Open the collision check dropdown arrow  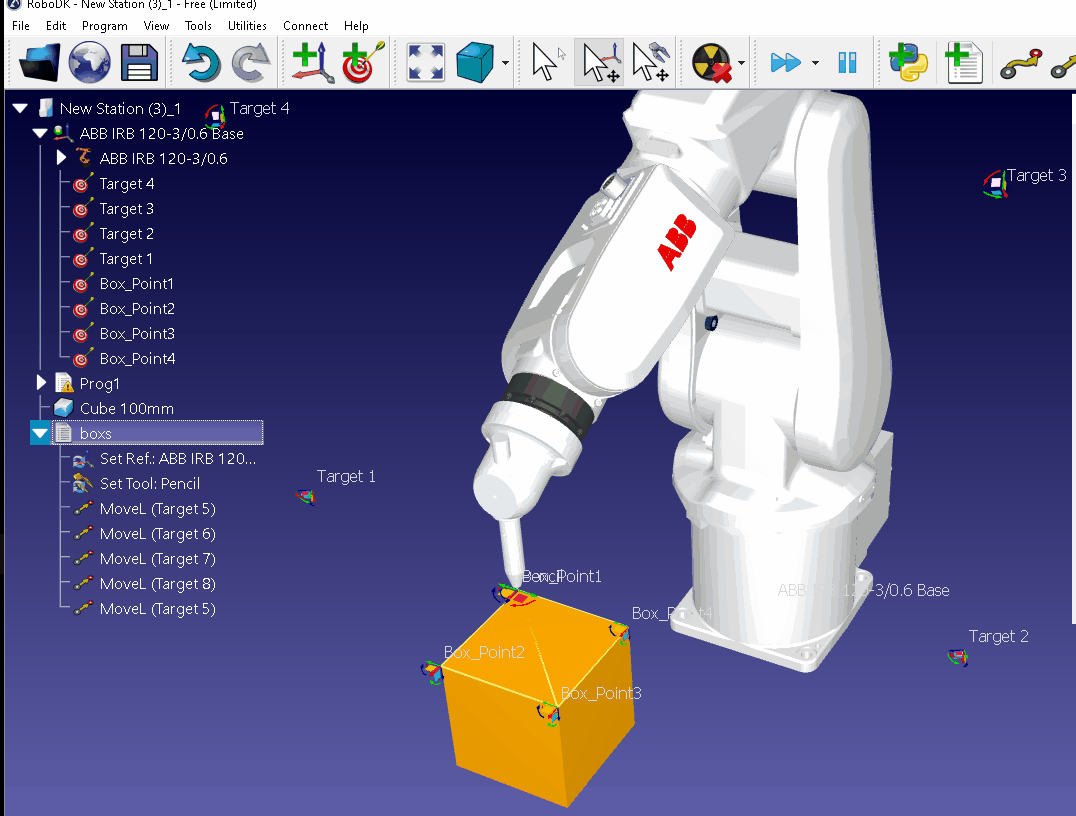pos(741,63)
